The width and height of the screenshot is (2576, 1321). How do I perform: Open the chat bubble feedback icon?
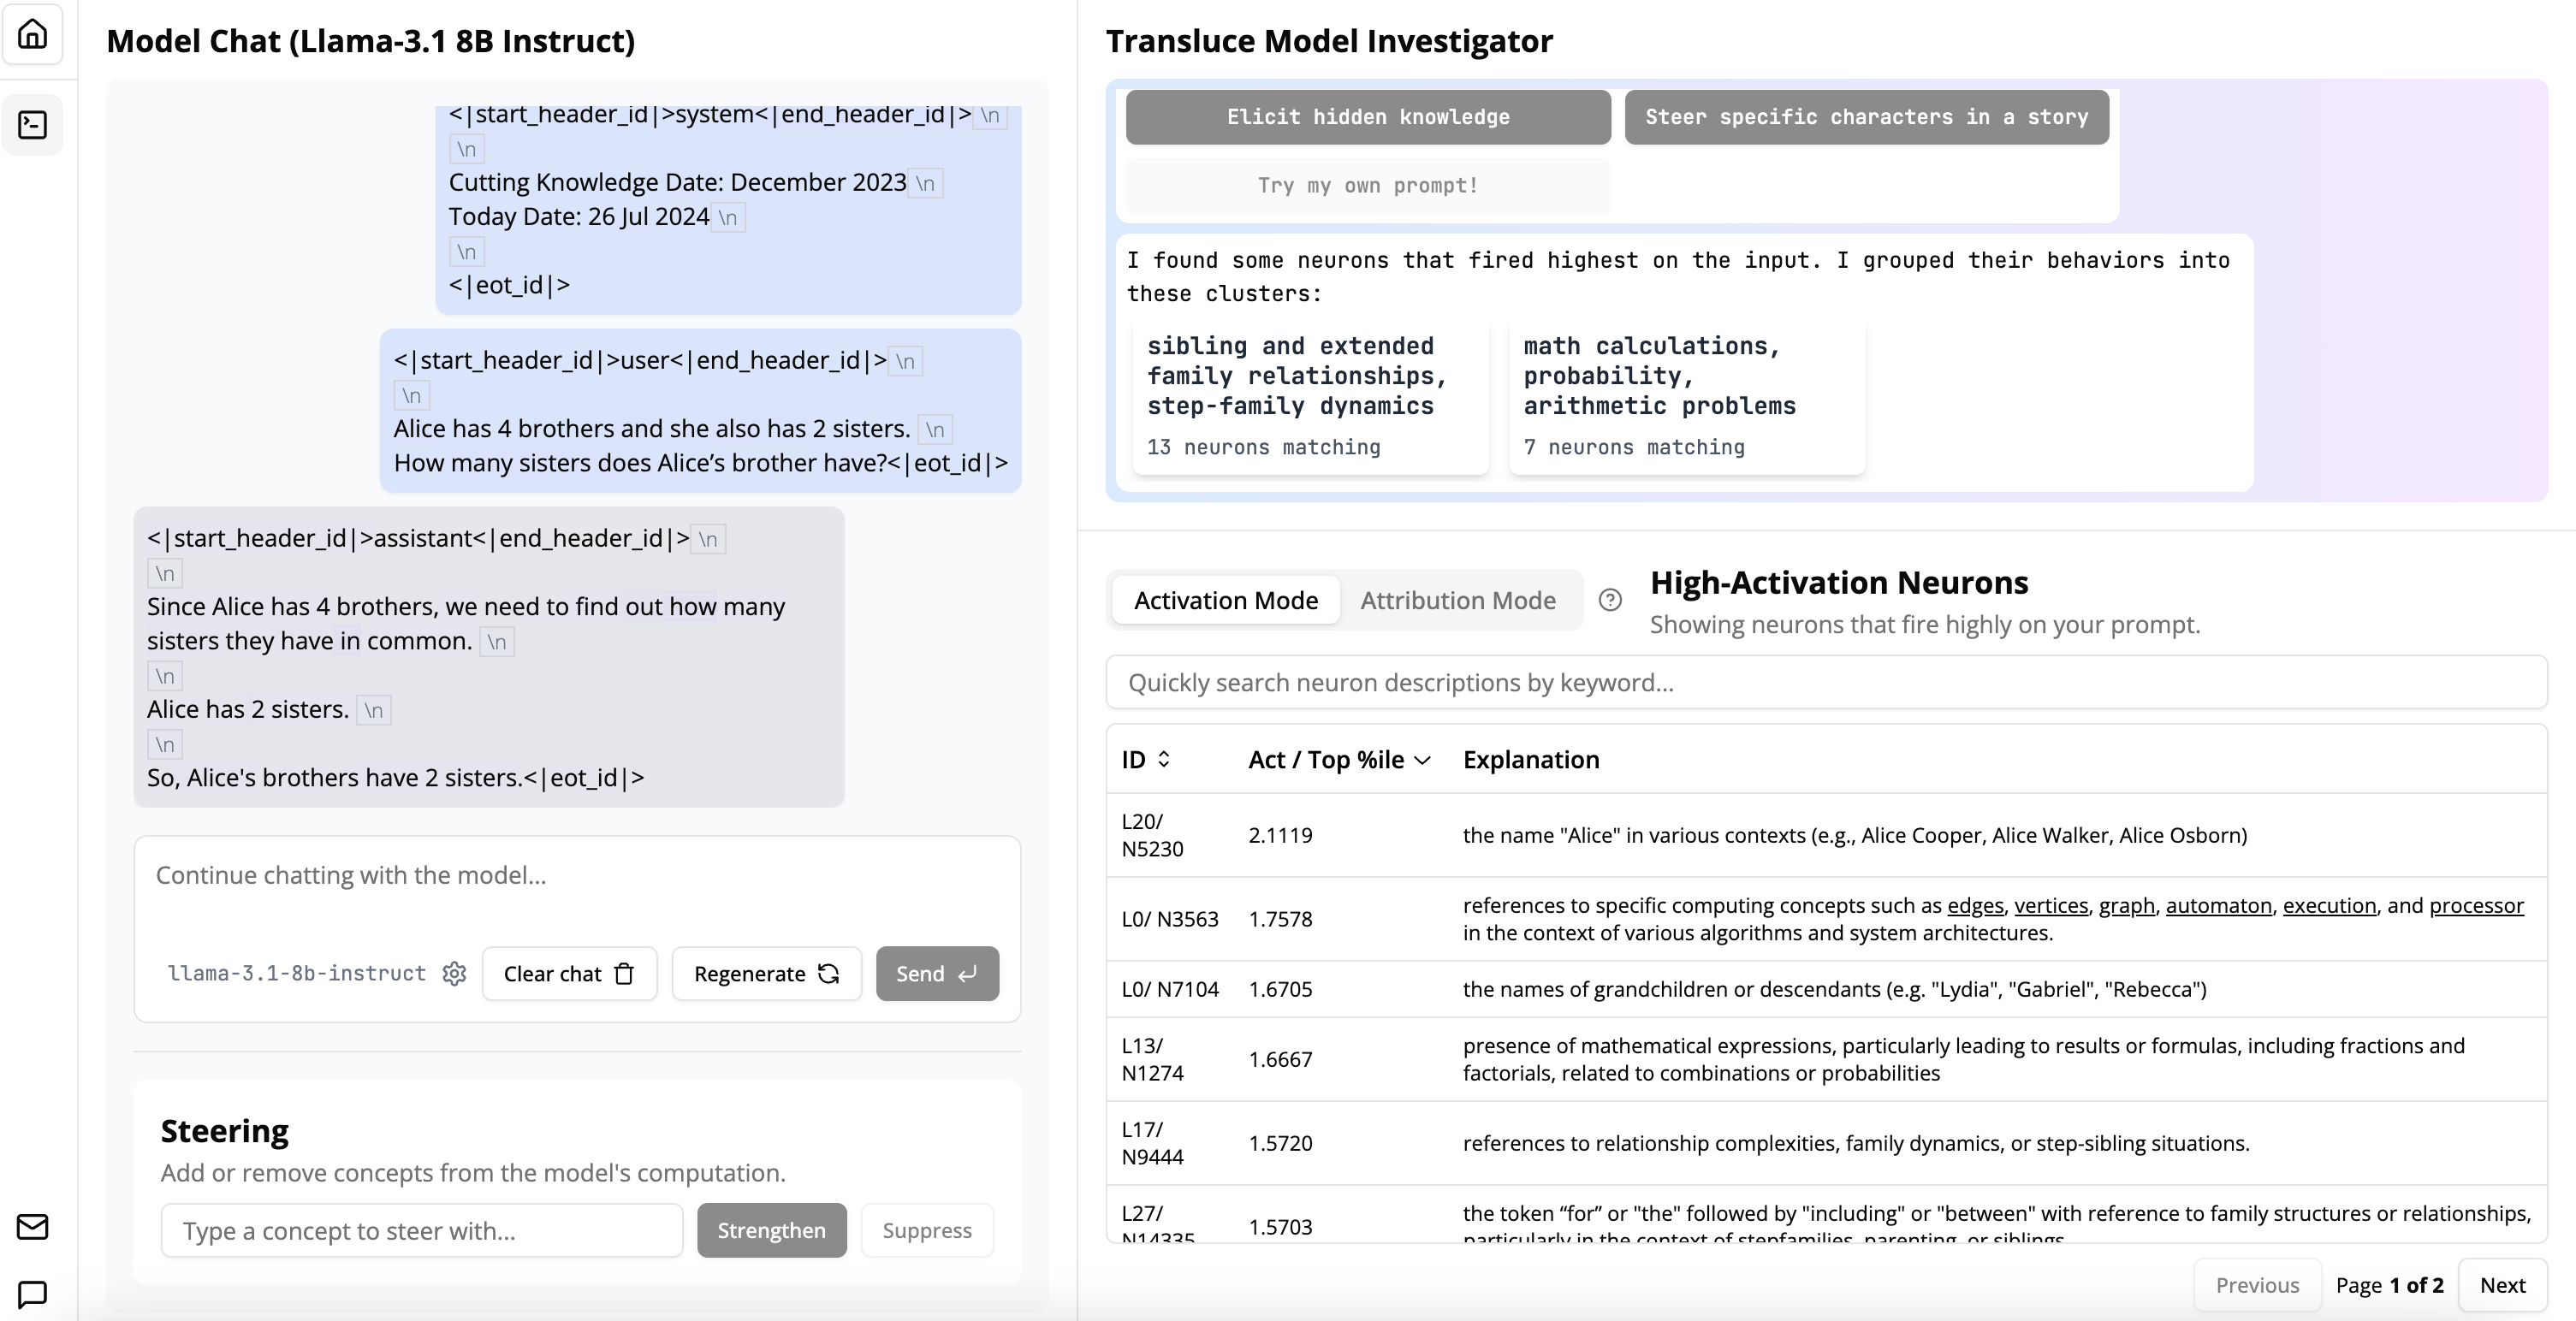pyautogui.click(x=32, y=1294)
